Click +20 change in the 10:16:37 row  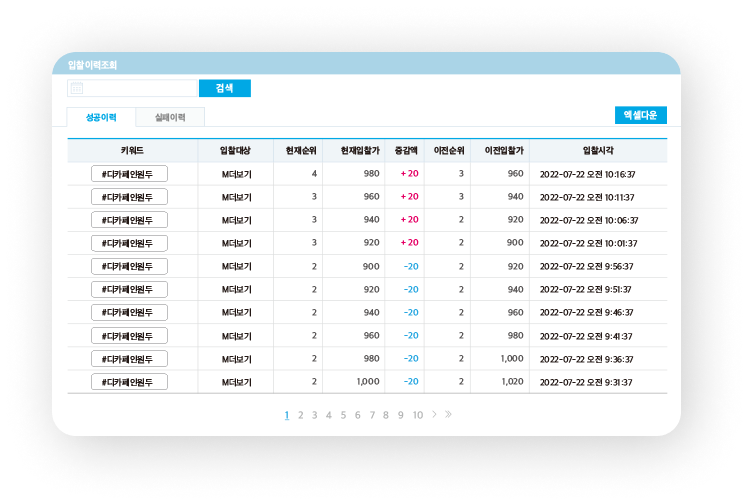(409, 173)
